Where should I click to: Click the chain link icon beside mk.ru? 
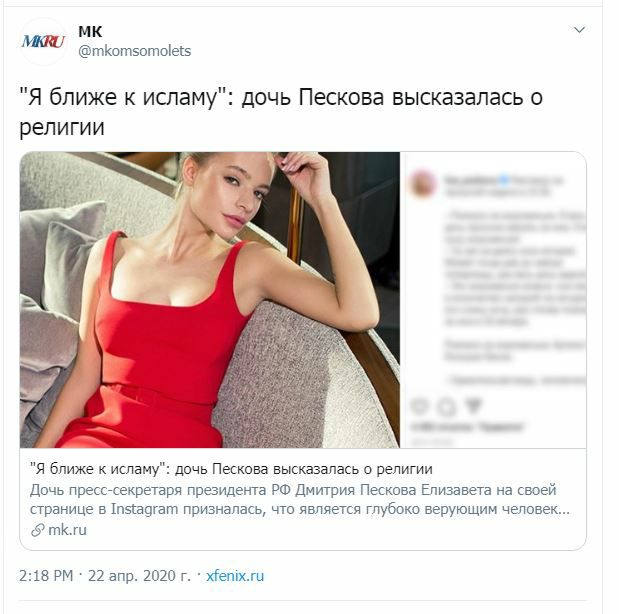click(x=38, y=530)
